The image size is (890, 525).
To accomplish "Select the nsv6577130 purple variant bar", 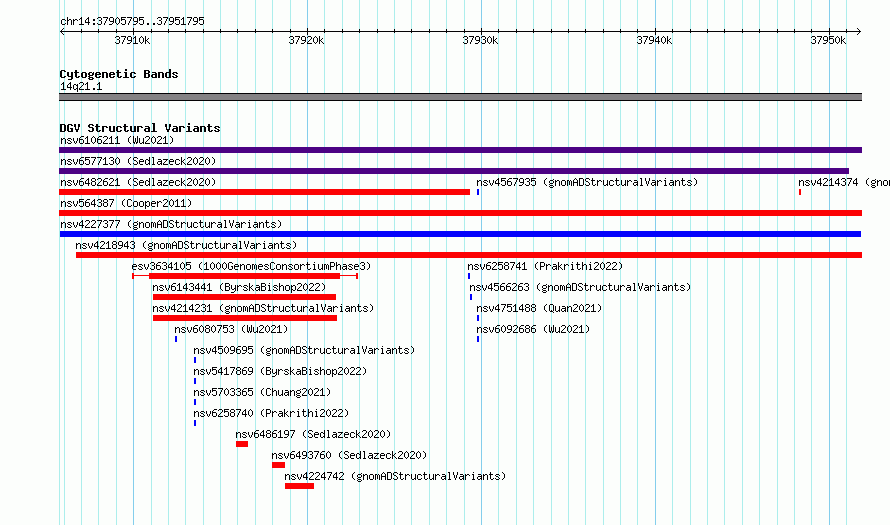I will pyautogui.click(x=454, y=171).
